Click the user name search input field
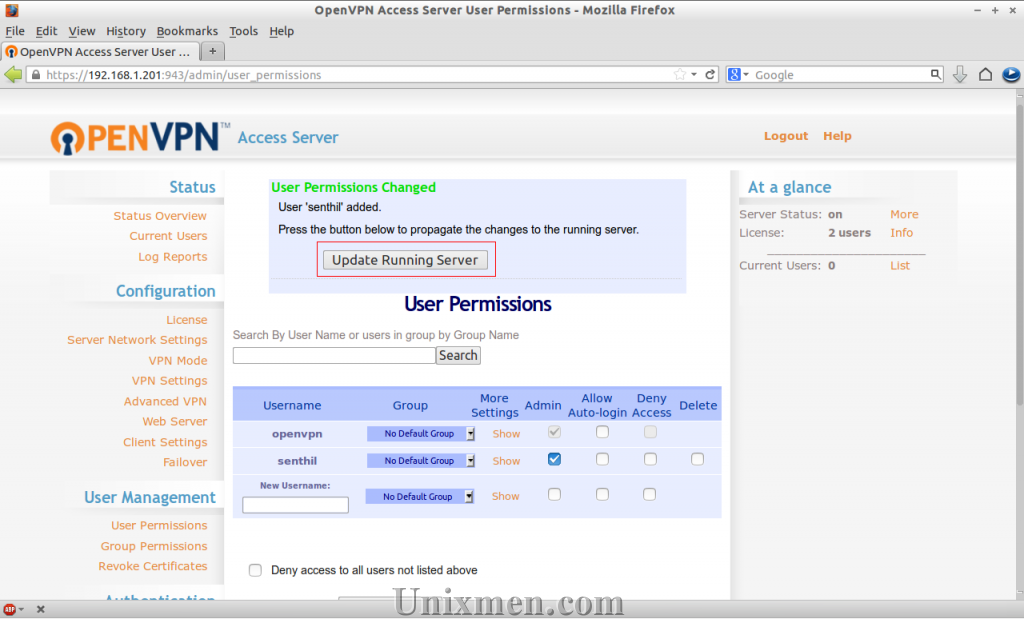The width and height of the screenshot is (1024, 619). click(334, 355)
